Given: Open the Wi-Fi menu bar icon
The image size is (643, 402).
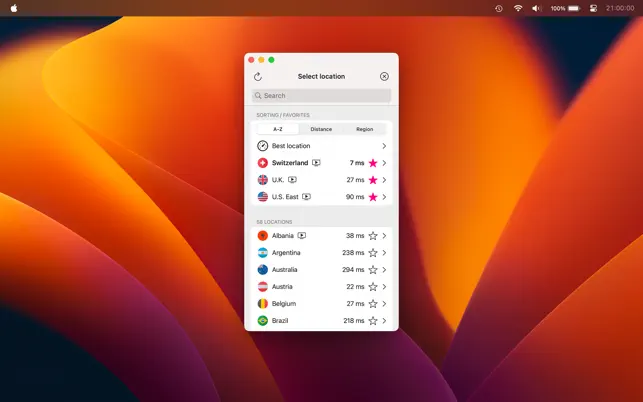Looking at the screenshot, I should [x=518, y=8].
